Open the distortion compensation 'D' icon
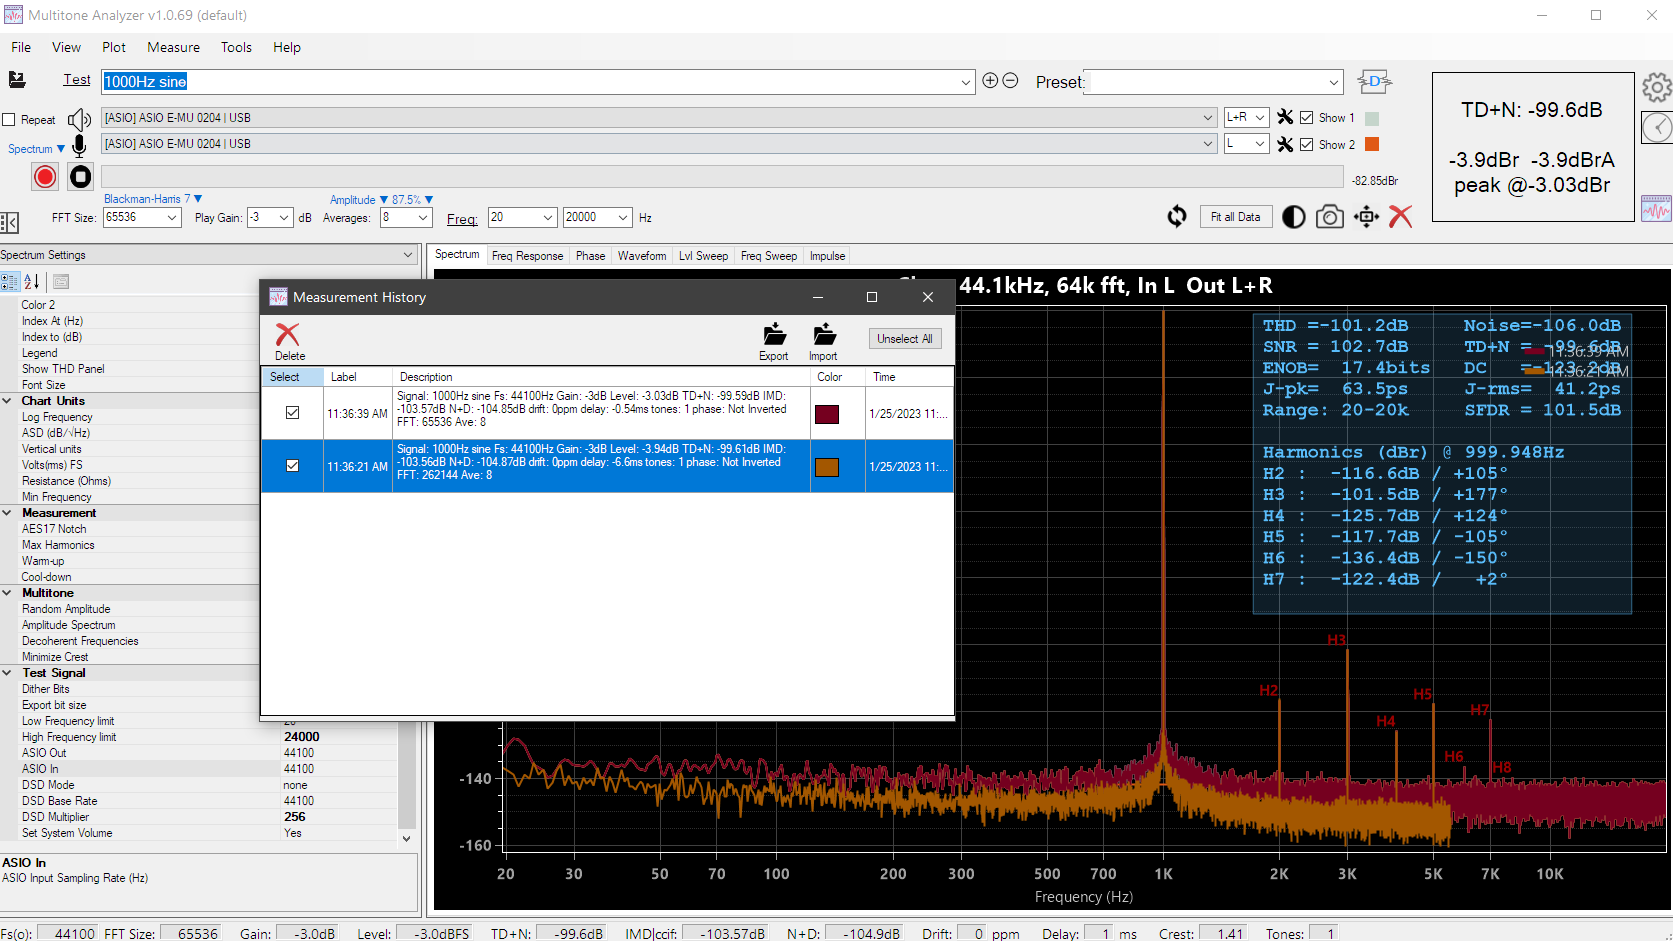 click(x=1374, y=81)
